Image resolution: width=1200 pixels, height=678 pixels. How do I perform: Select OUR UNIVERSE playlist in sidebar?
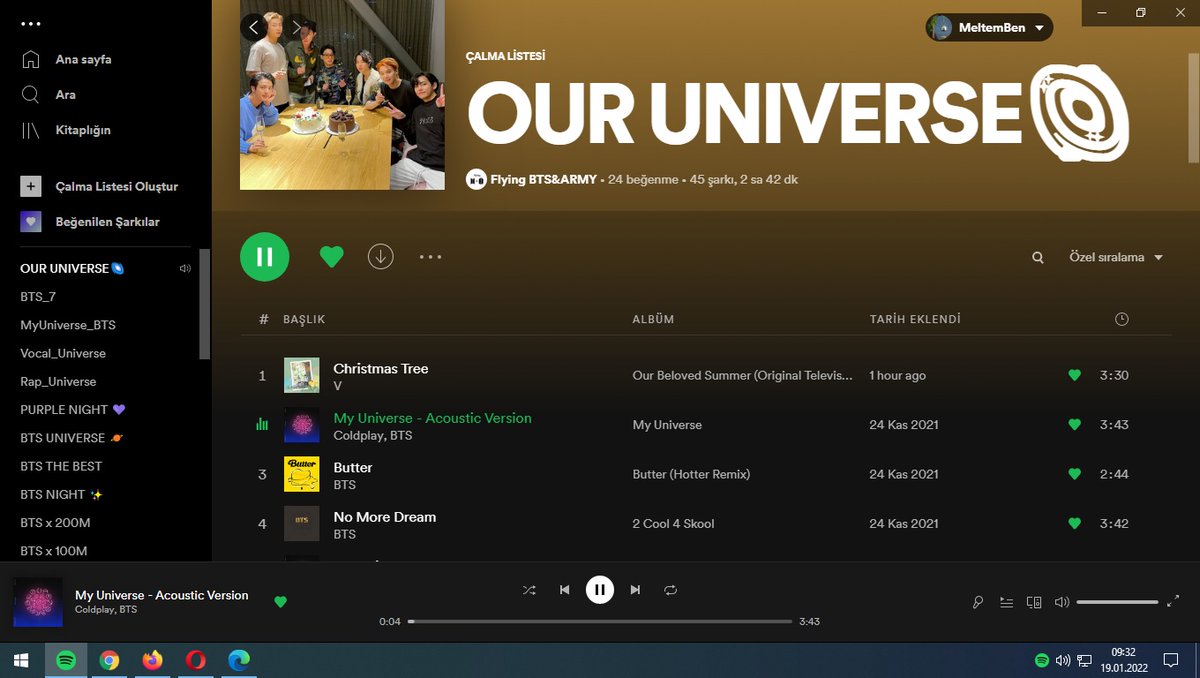[72, 268]
